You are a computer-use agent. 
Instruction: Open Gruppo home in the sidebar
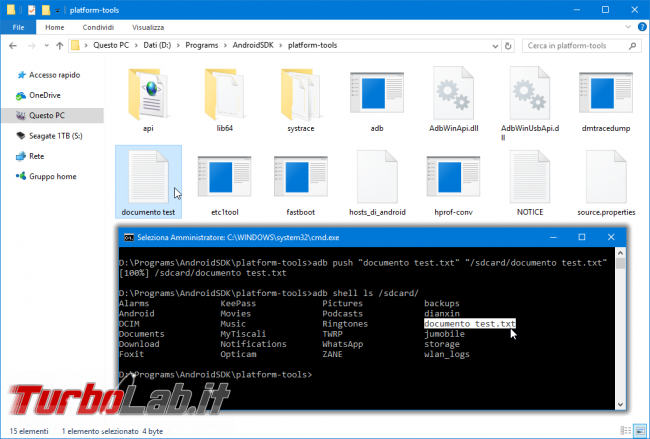click(x=52, y=177)
